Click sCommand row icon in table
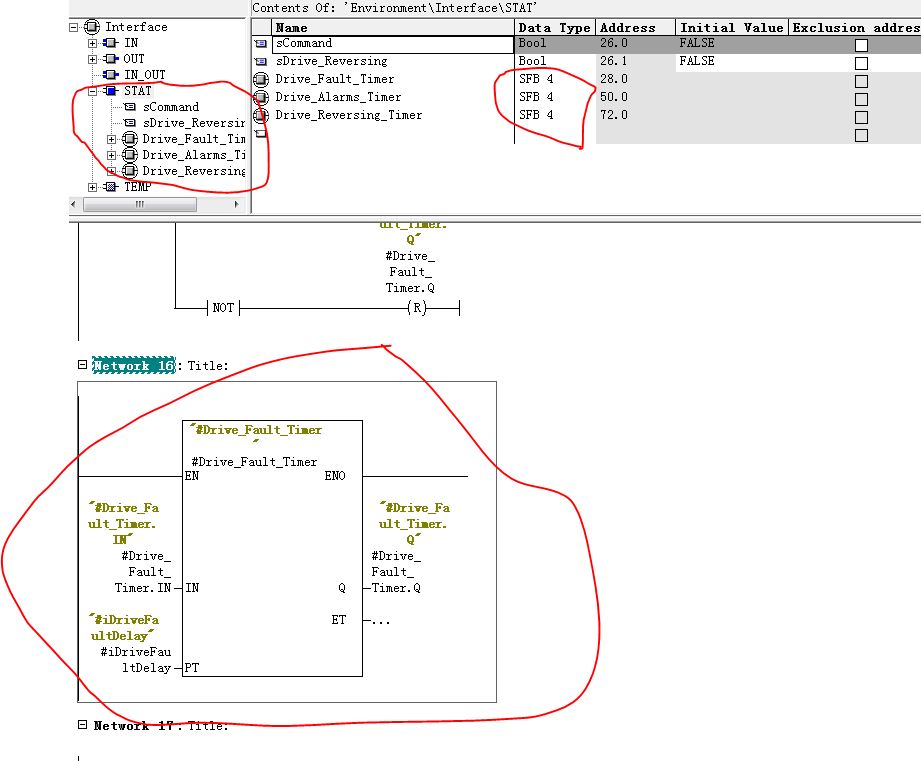Viewport: 921px width, 761px height. (x=261, y=44)
